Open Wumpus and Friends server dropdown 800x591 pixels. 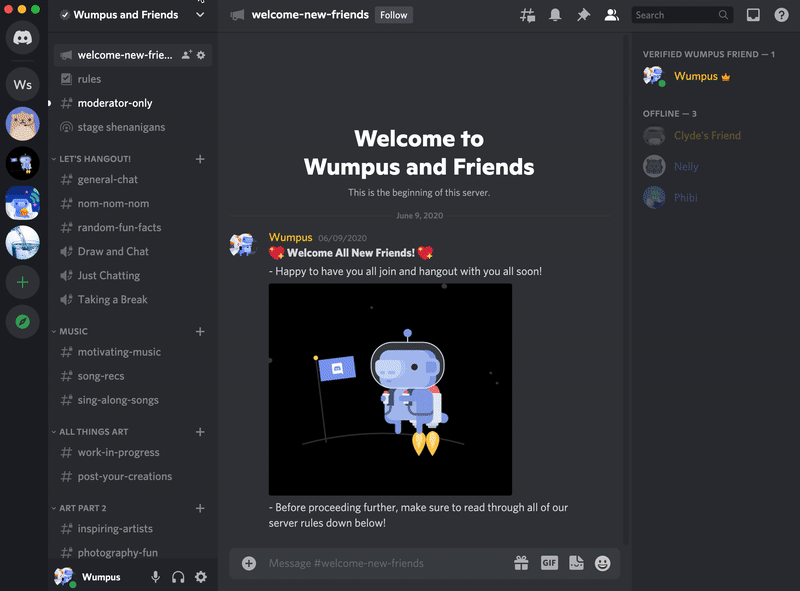(200, 15)
